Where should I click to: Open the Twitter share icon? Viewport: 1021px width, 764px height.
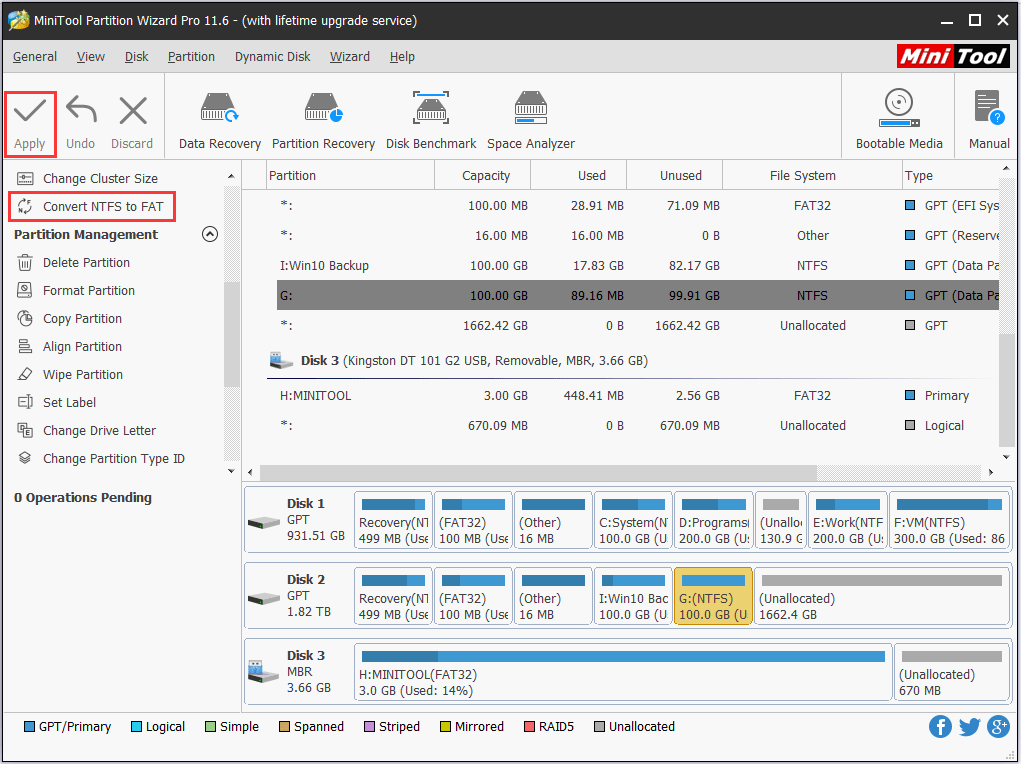(969, 726)
